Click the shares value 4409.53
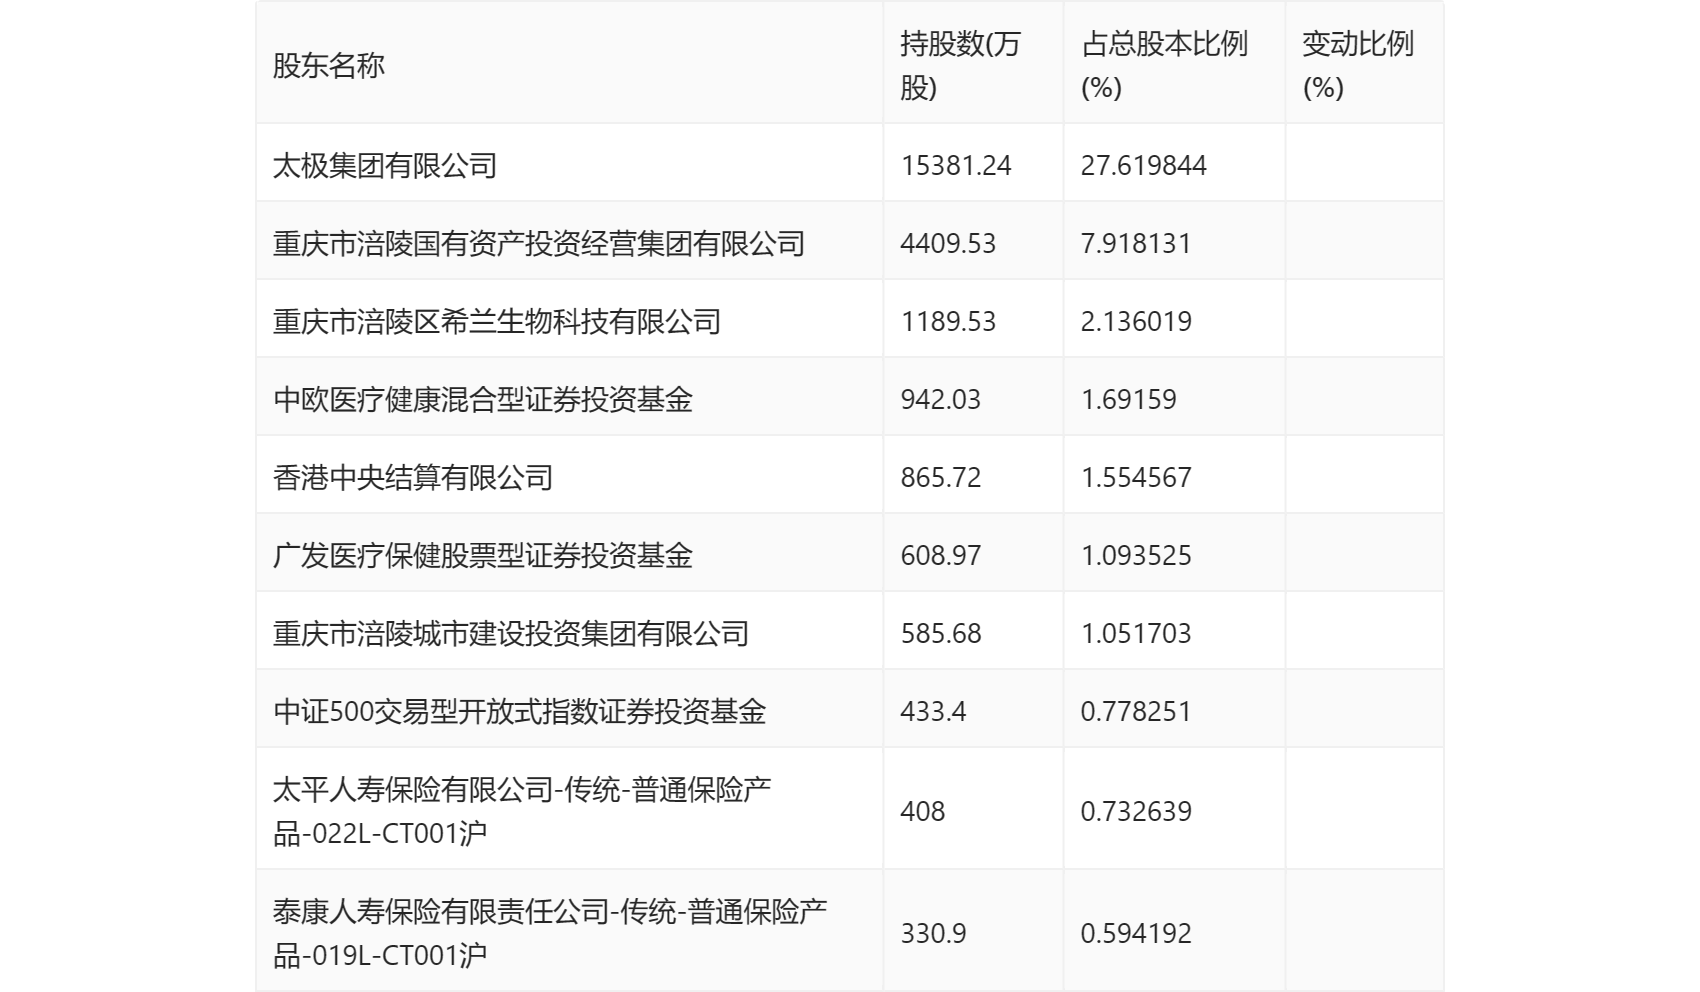Image resolution: width=1700 pixels, height=992 pixels. coord(948,243)
